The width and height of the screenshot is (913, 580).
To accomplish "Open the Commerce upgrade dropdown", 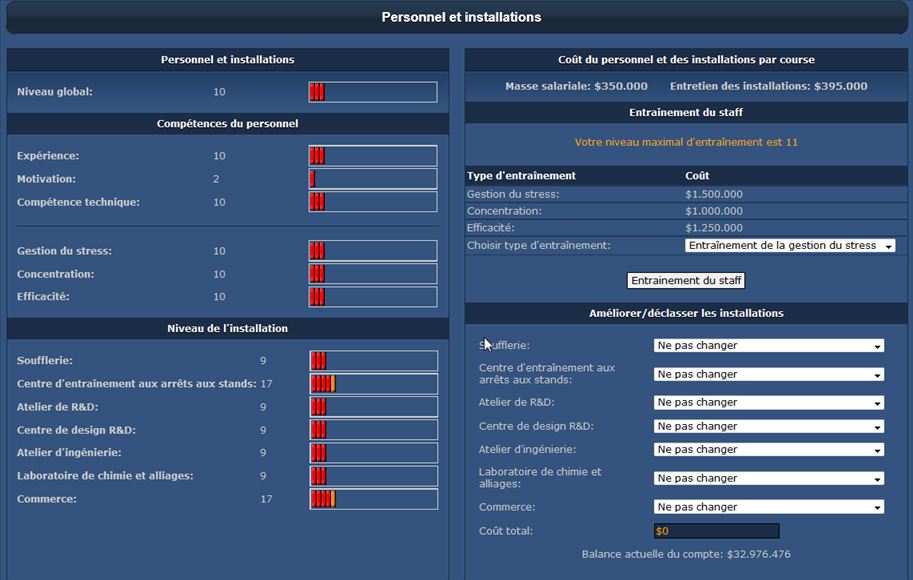I will [x=769, y=507].
